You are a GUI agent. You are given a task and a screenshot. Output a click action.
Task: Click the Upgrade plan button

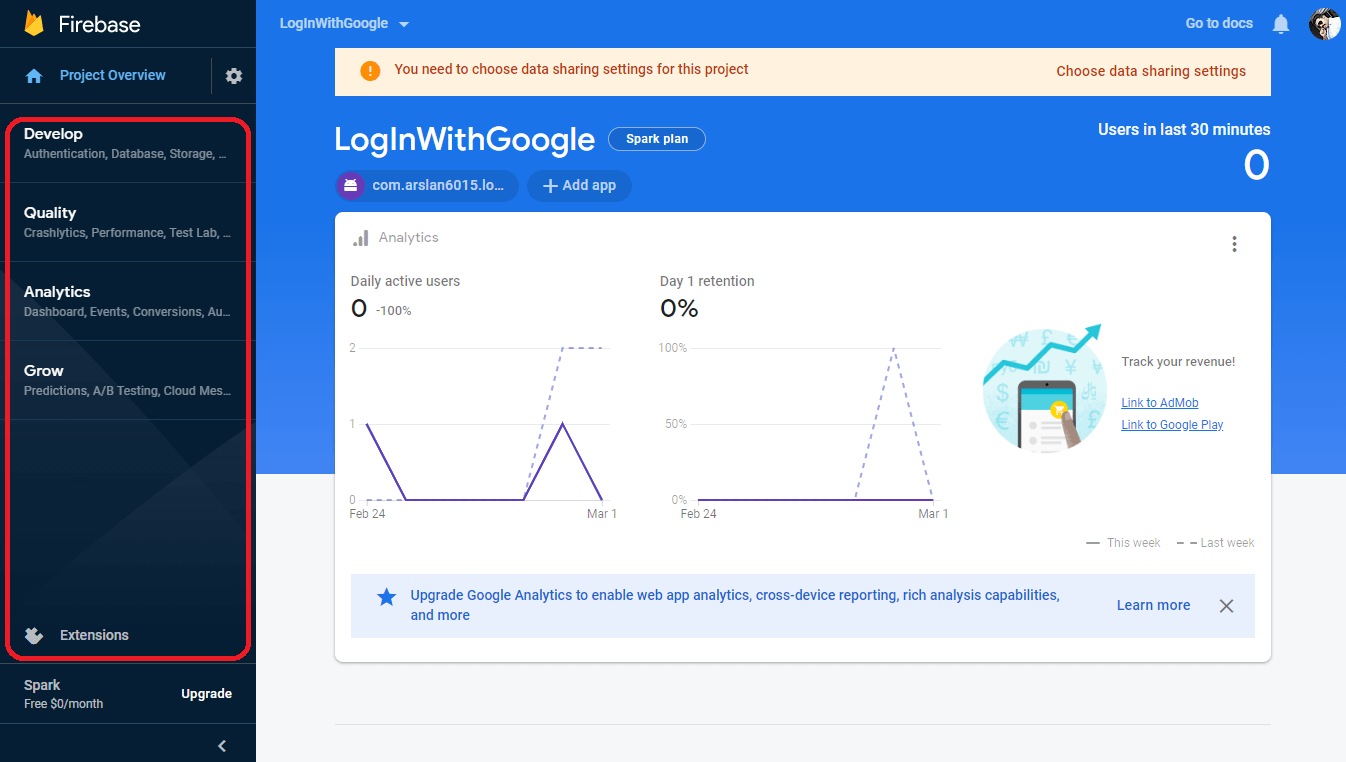click(x=206, y=694)
